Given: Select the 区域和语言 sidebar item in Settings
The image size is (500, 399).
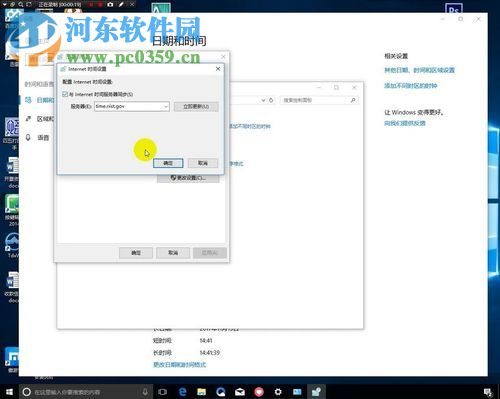Looking at the screenshot, I should pos(40,119).
